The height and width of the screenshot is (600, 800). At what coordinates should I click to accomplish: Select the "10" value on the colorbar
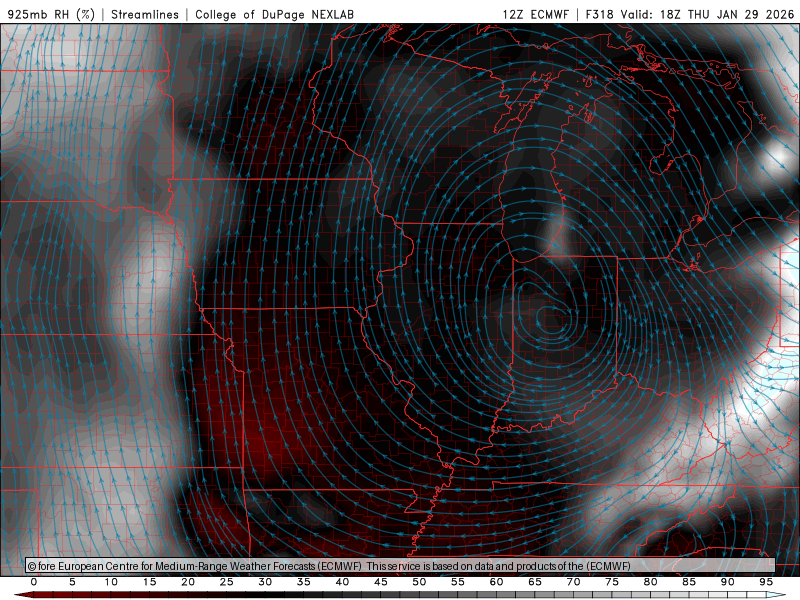[111, 582]
